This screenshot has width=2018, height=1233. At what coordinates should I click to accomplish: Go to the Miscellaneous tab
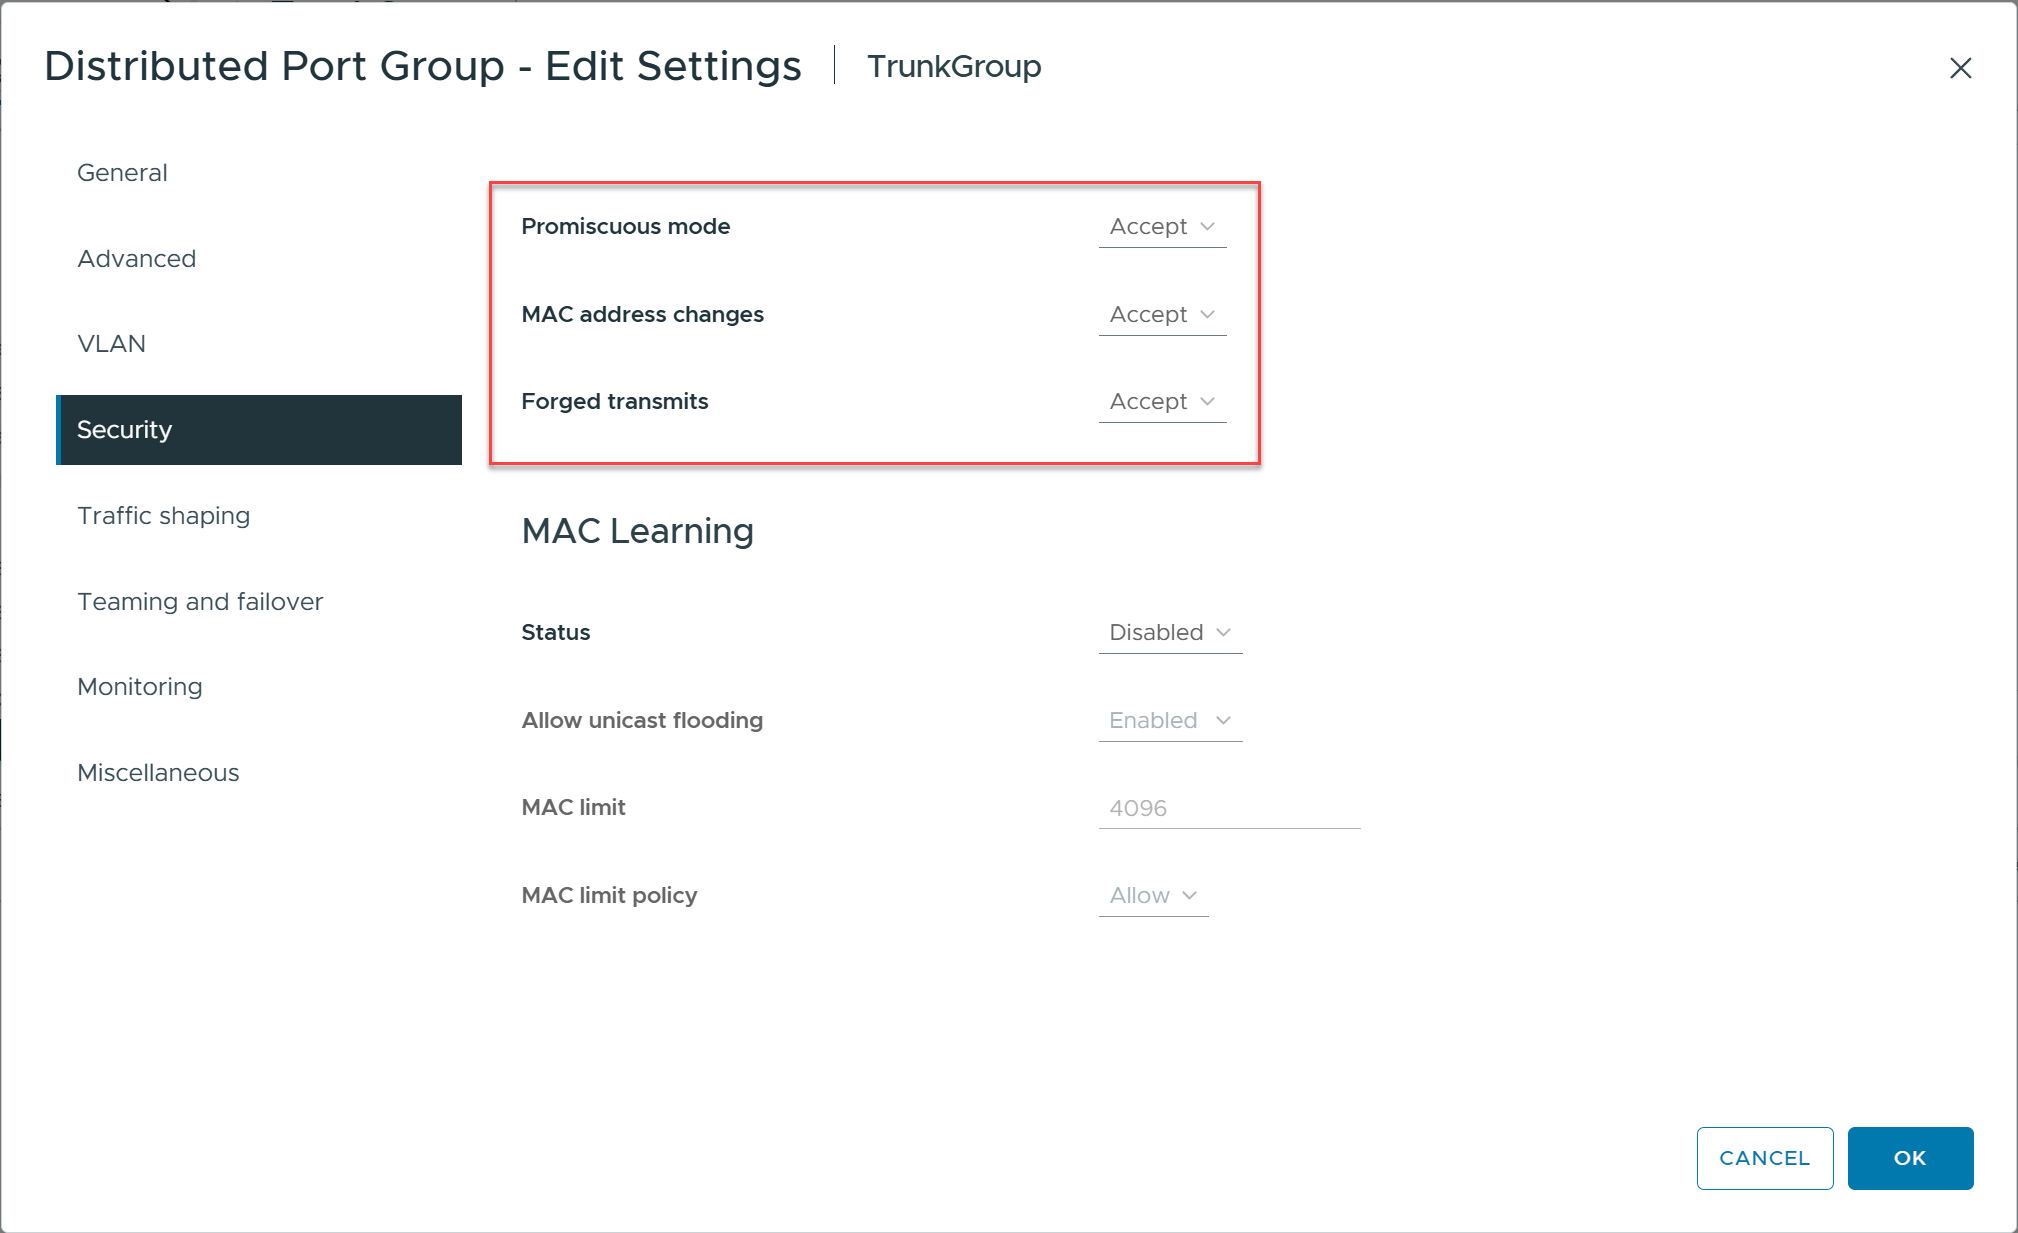coord(158,773)
